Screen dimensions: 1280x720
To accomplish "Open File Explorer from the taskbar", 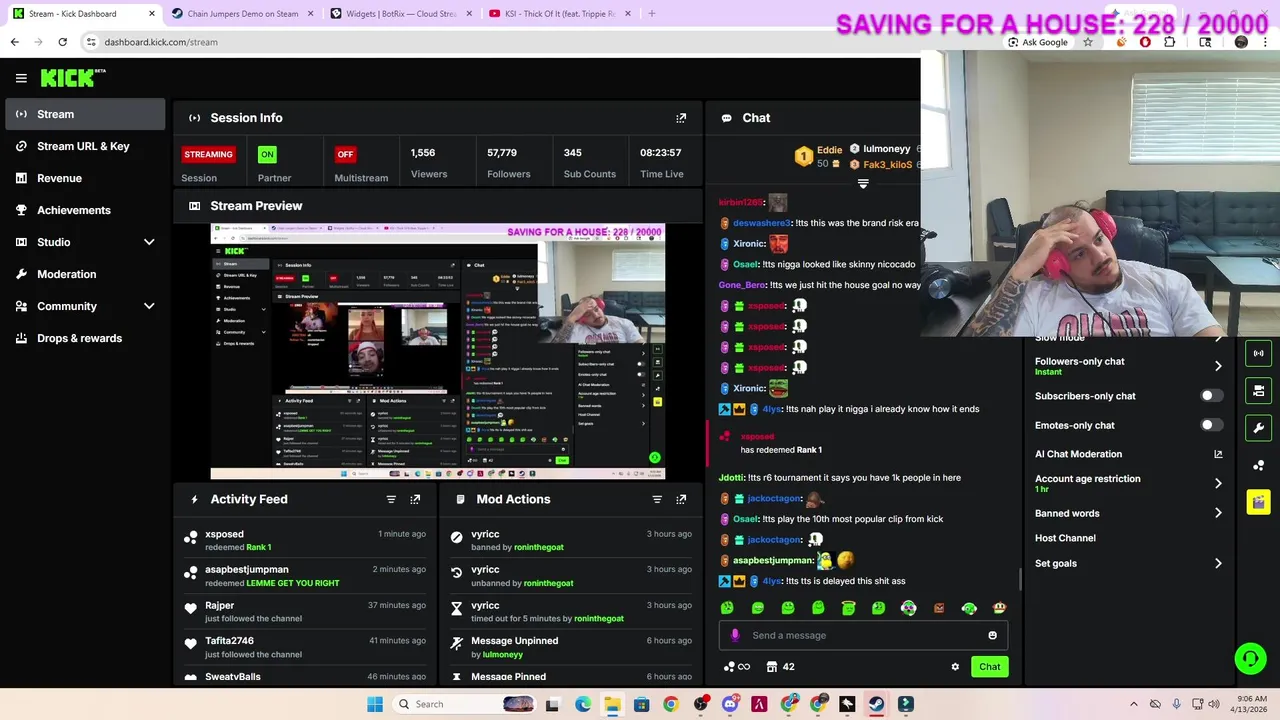I will click(x=612, y=704).
